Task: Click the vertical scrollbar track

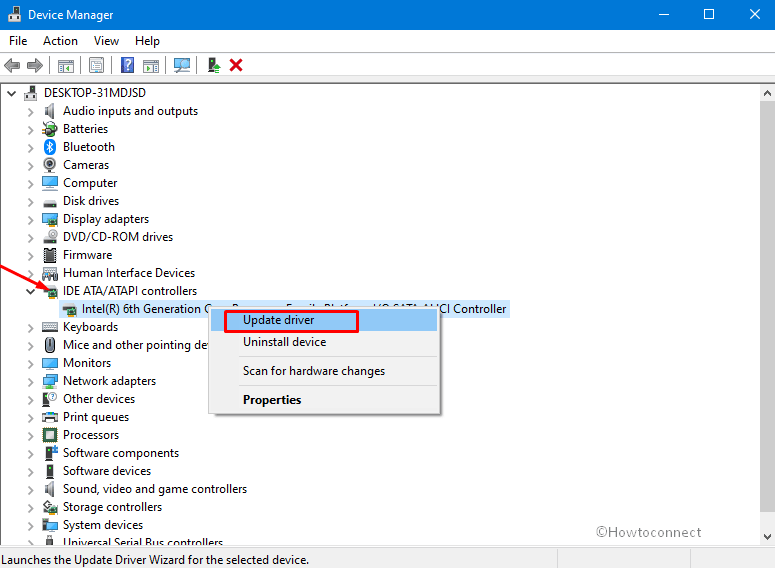Action: (767, 306)
